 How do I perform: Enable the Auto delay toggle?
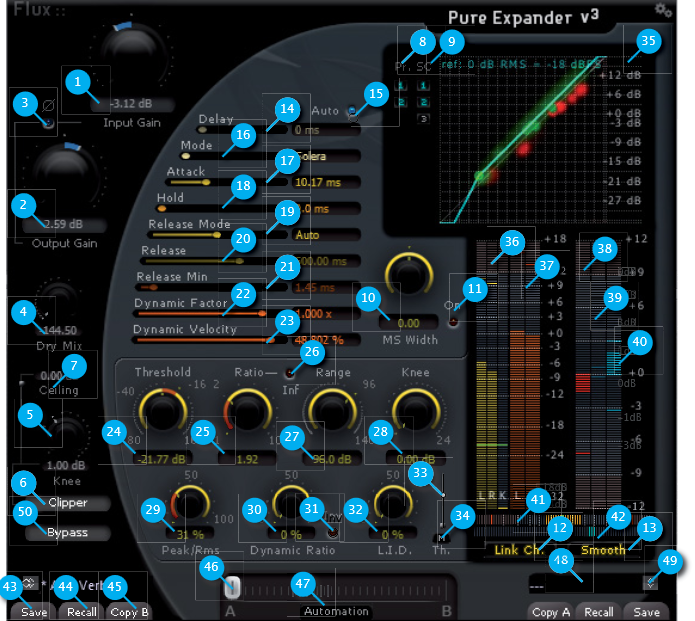pos(351,113)
